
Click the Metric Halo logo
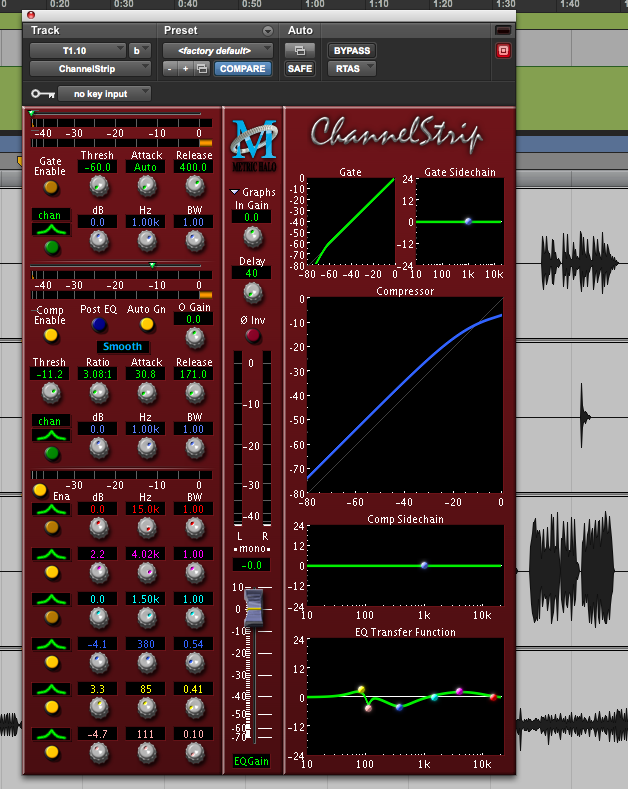[254, 145]
